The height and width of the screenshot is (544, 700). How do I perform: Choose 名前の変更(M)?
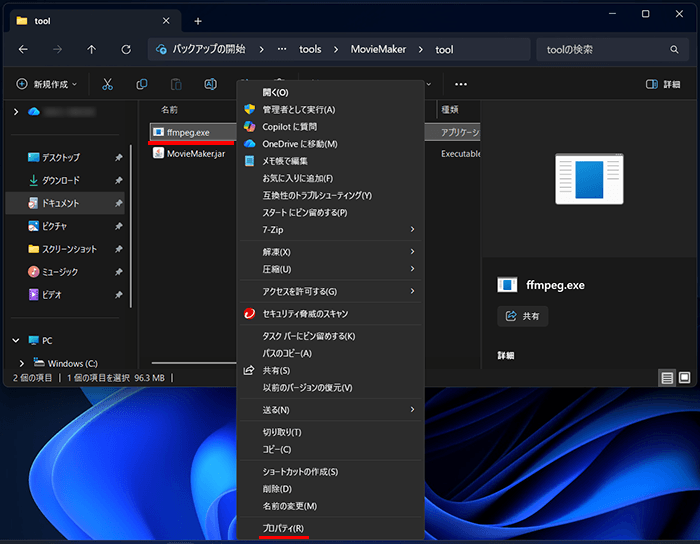331,506
